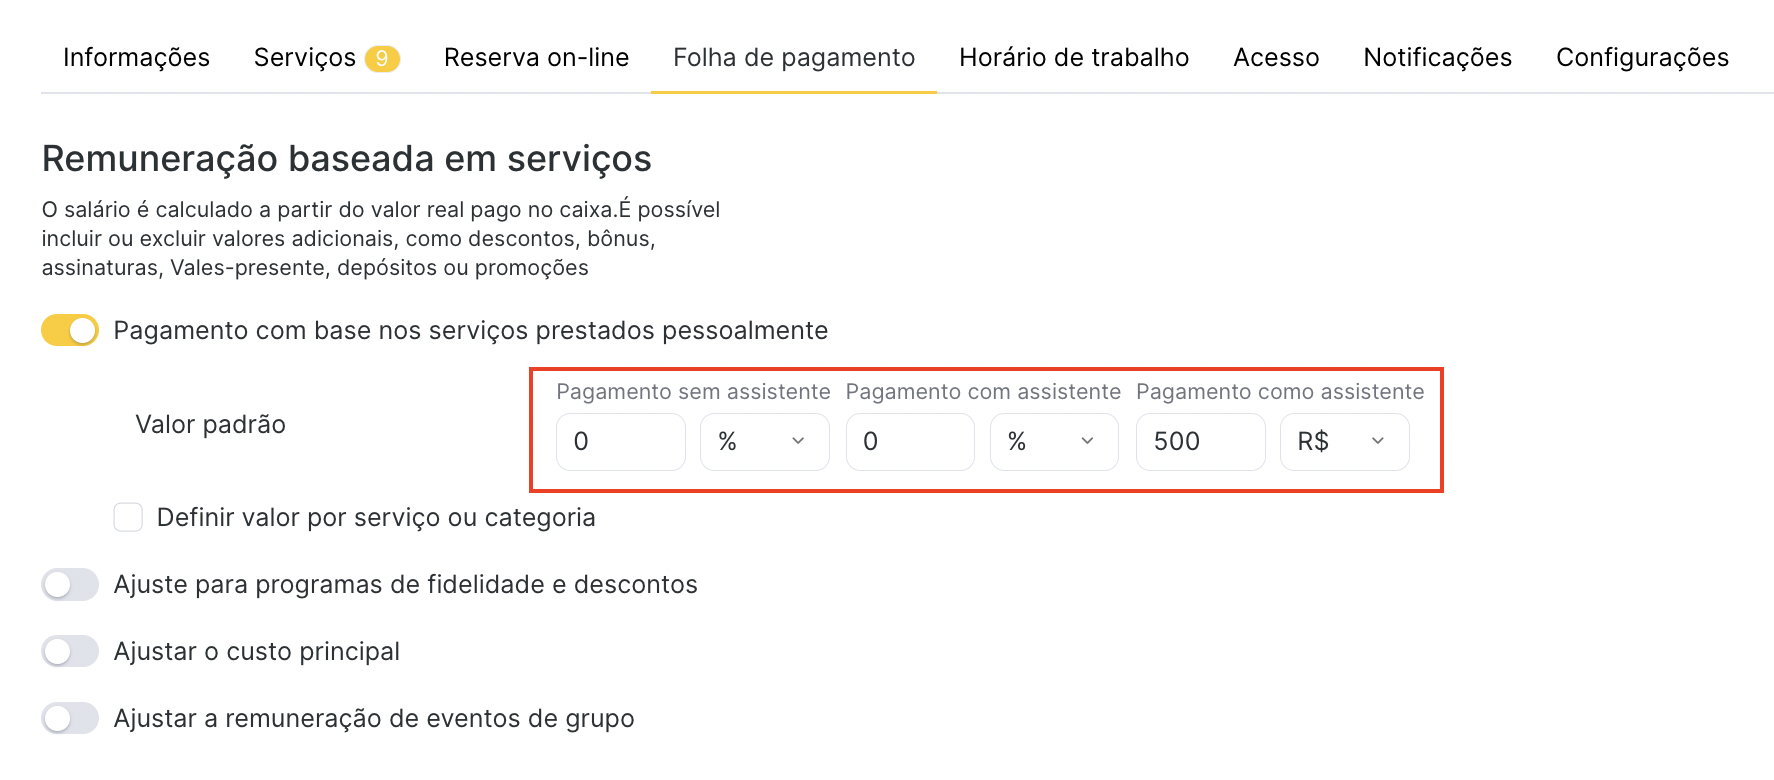Disable payment for personally rendered services toggle
The width and height of the screenshot is (1774, 780).
point(70,330)
